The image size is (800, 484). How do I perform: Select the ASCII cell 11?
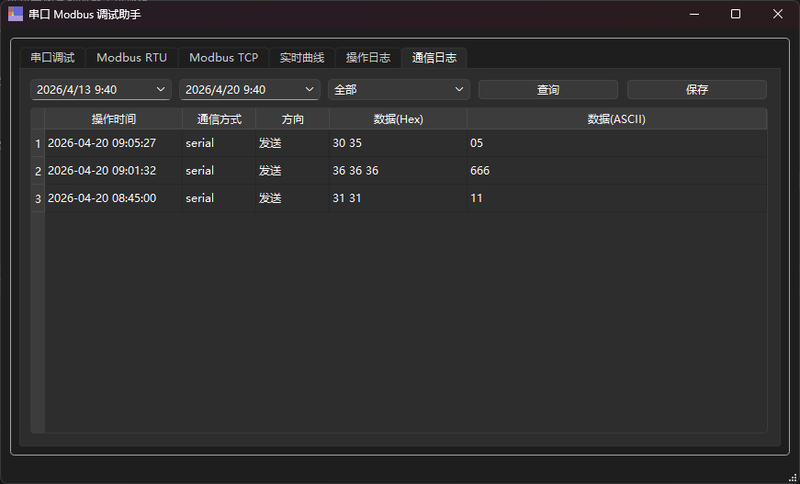[x=617, y=198]
